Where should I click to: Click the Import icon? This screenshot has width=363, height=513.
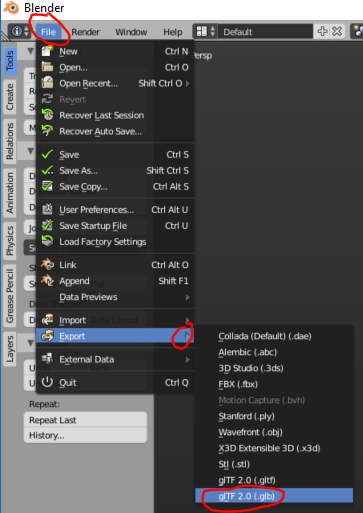click(47, 320)
